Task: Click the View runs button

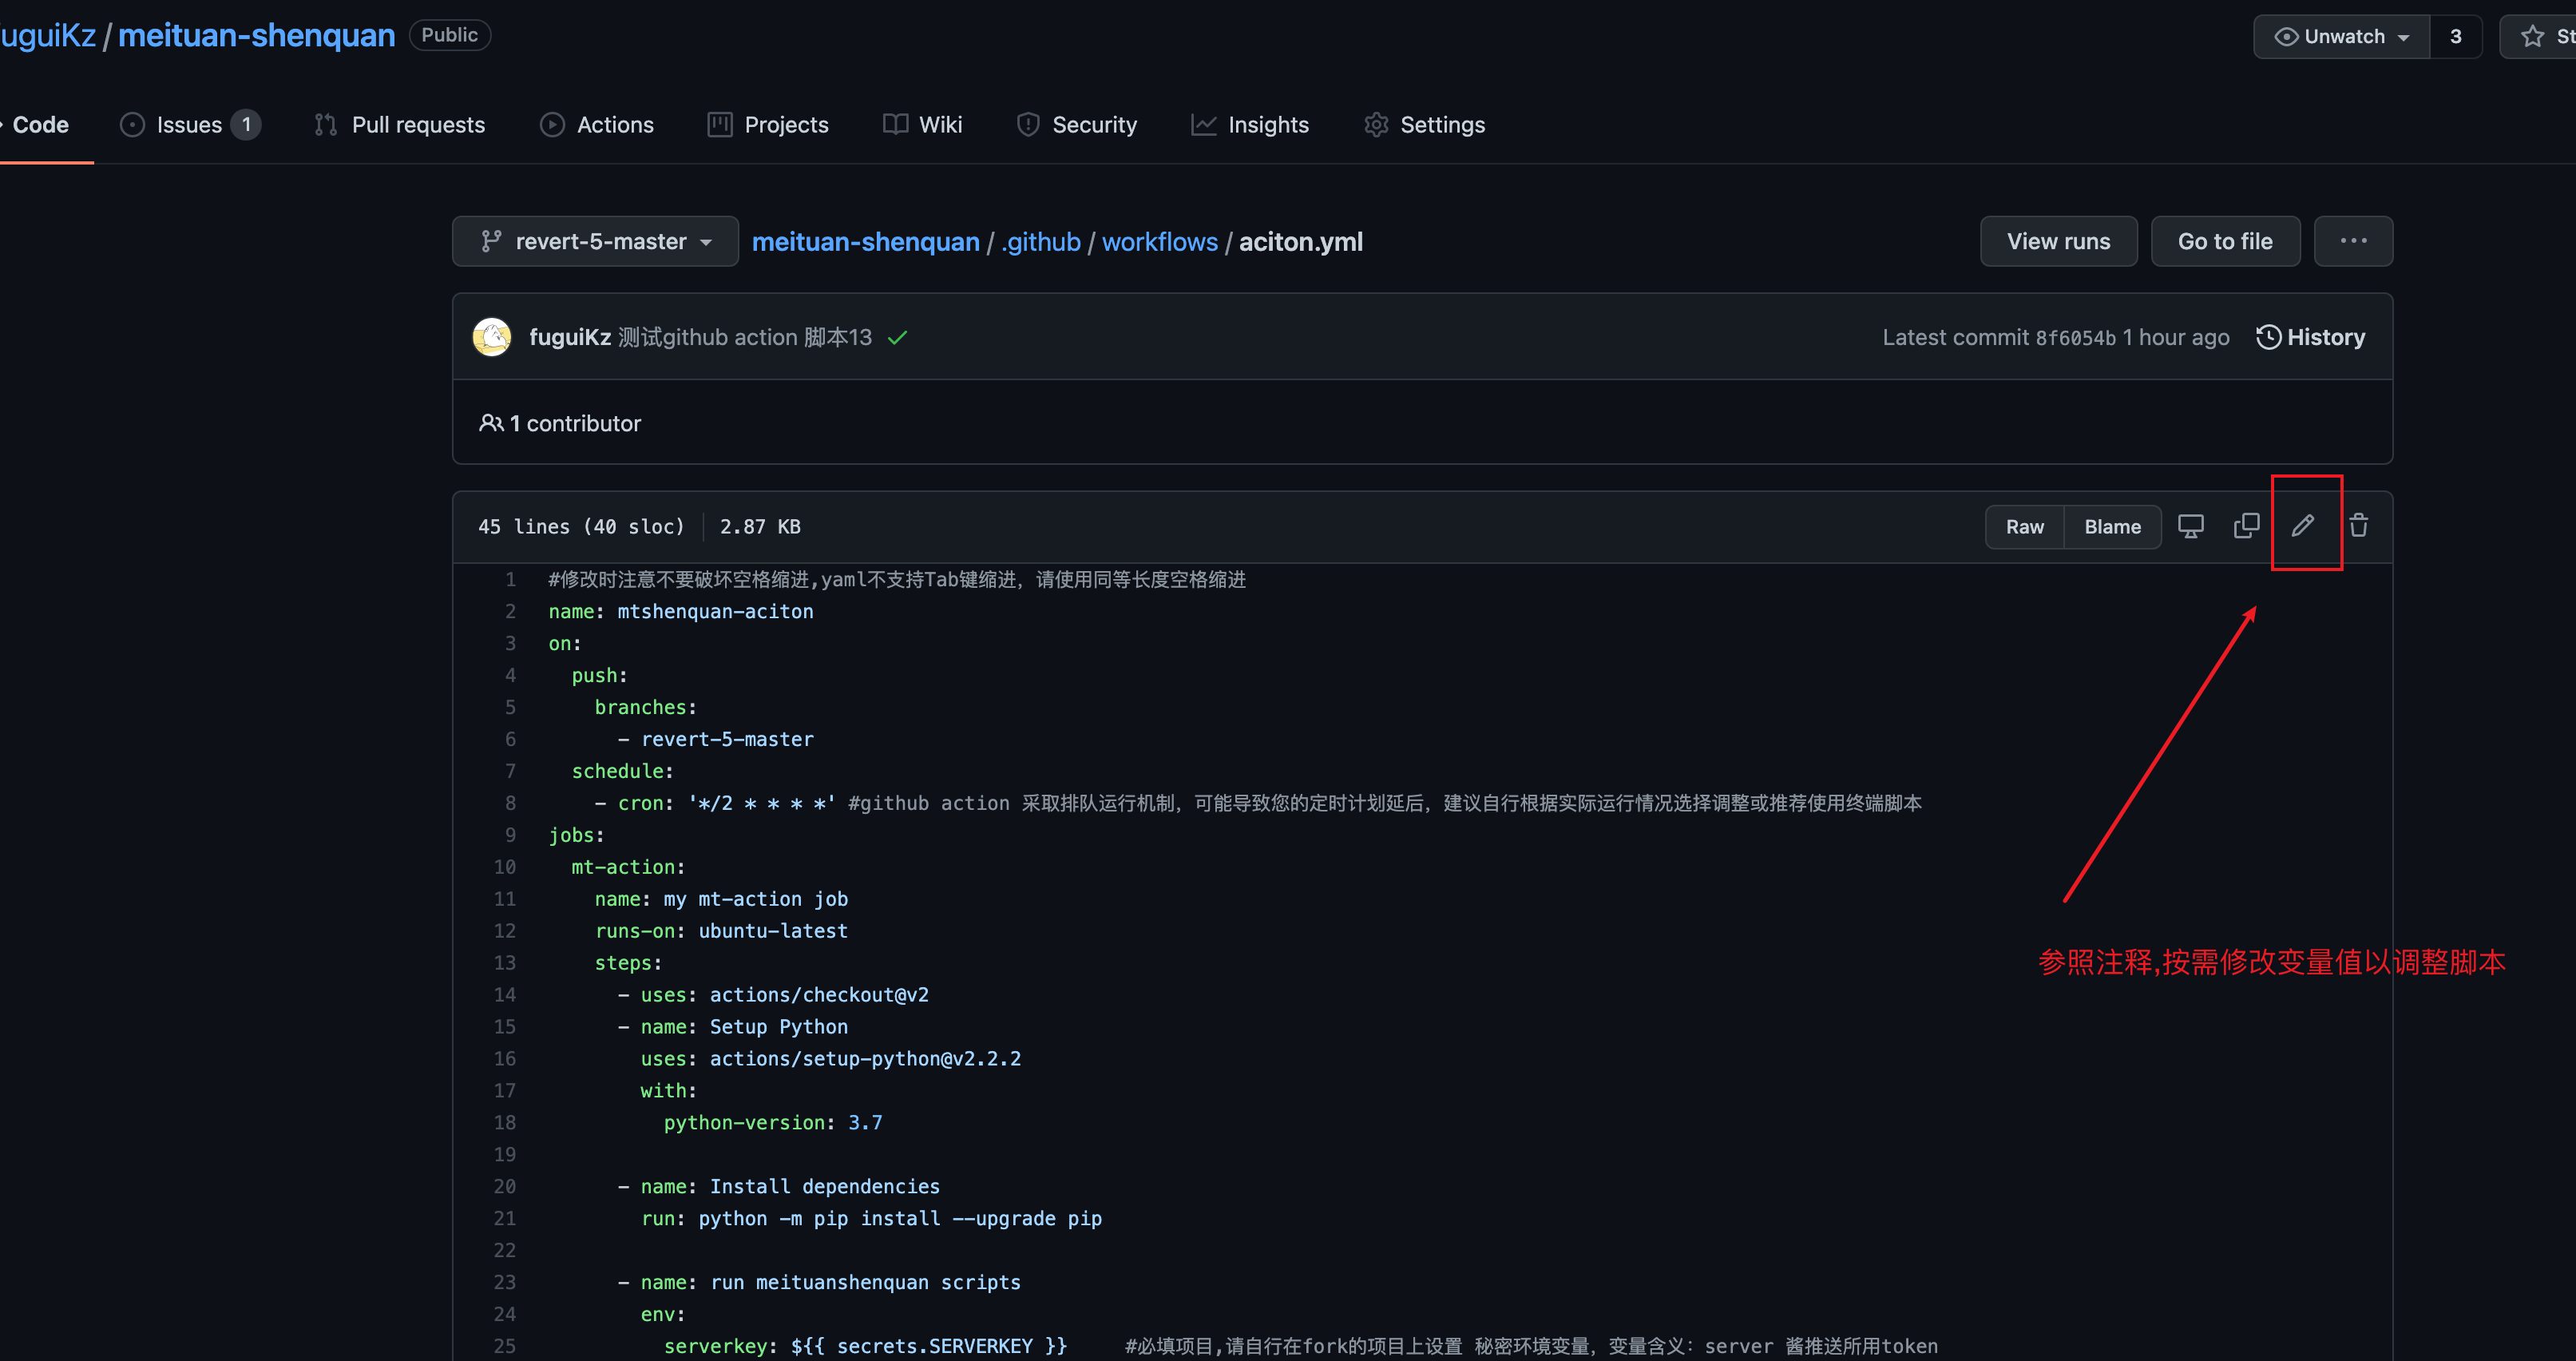Action: click(x=2058, y=241)
